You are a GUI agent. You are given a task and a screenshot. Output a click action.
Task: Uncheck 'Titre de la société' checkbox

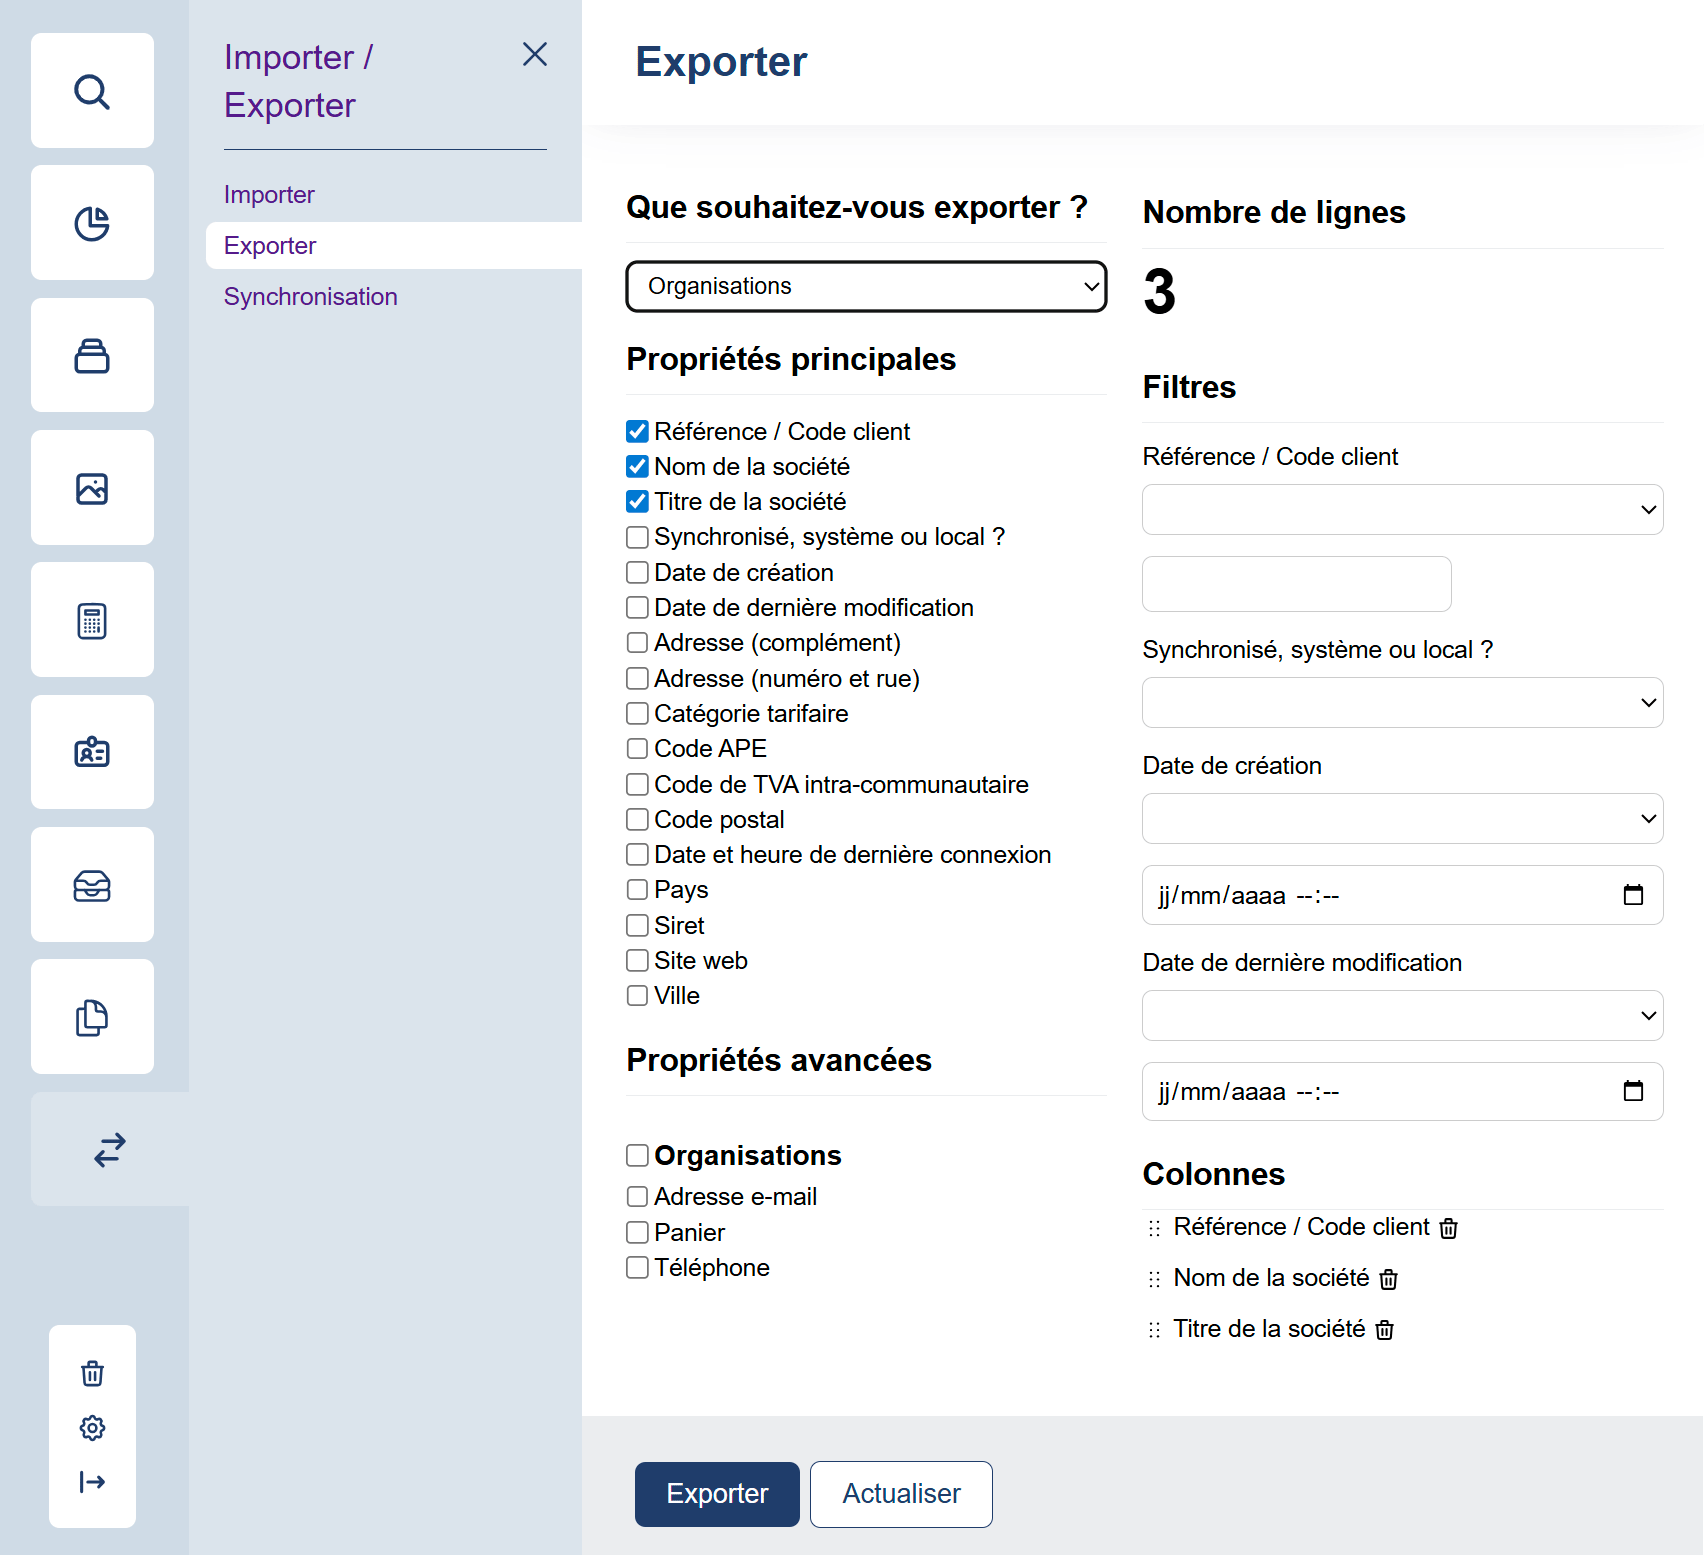[637, 501]
